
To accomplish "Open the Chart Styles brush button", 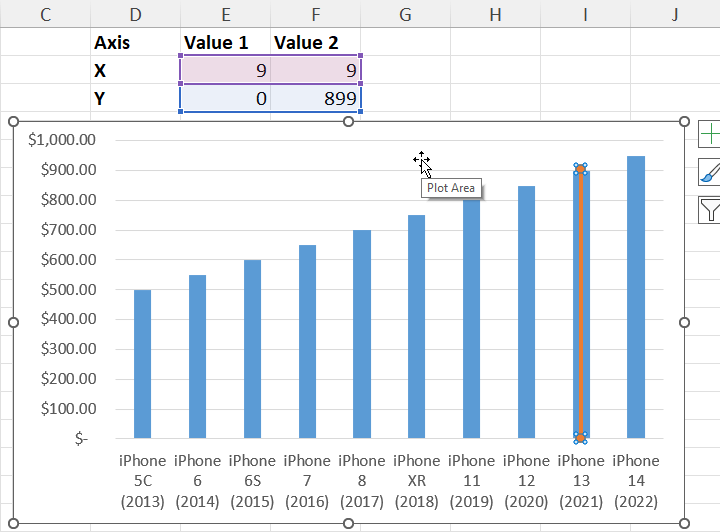I will click(709, 172).
